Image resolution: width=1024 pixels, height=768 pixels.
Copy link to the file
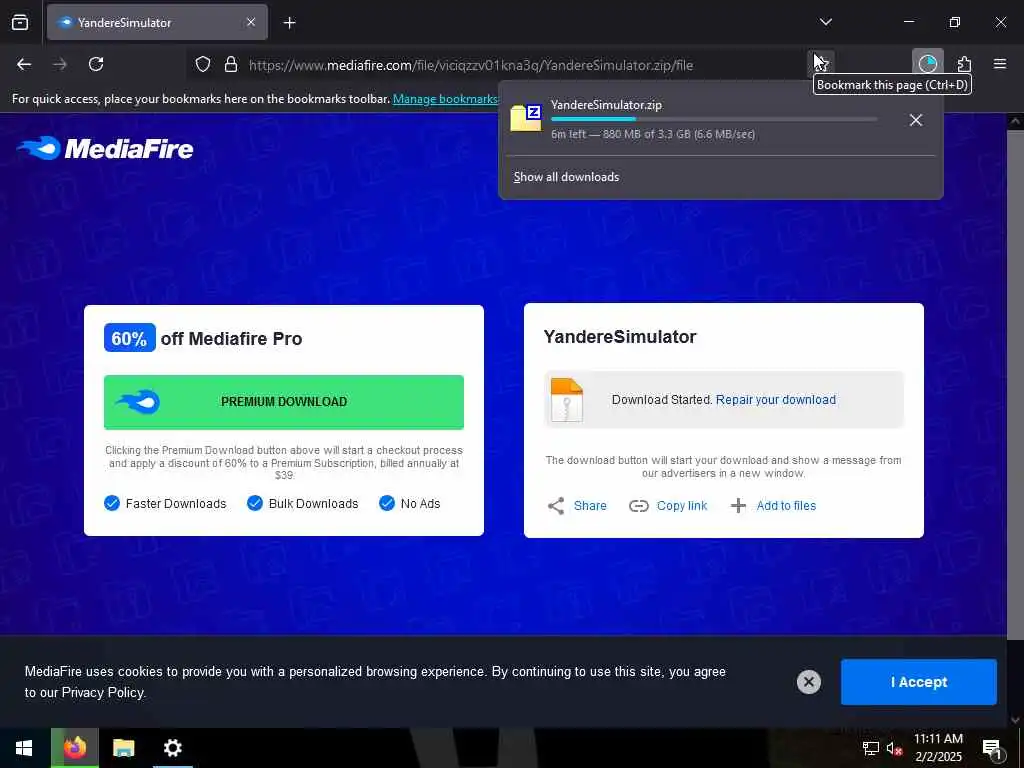pos(682,505)
